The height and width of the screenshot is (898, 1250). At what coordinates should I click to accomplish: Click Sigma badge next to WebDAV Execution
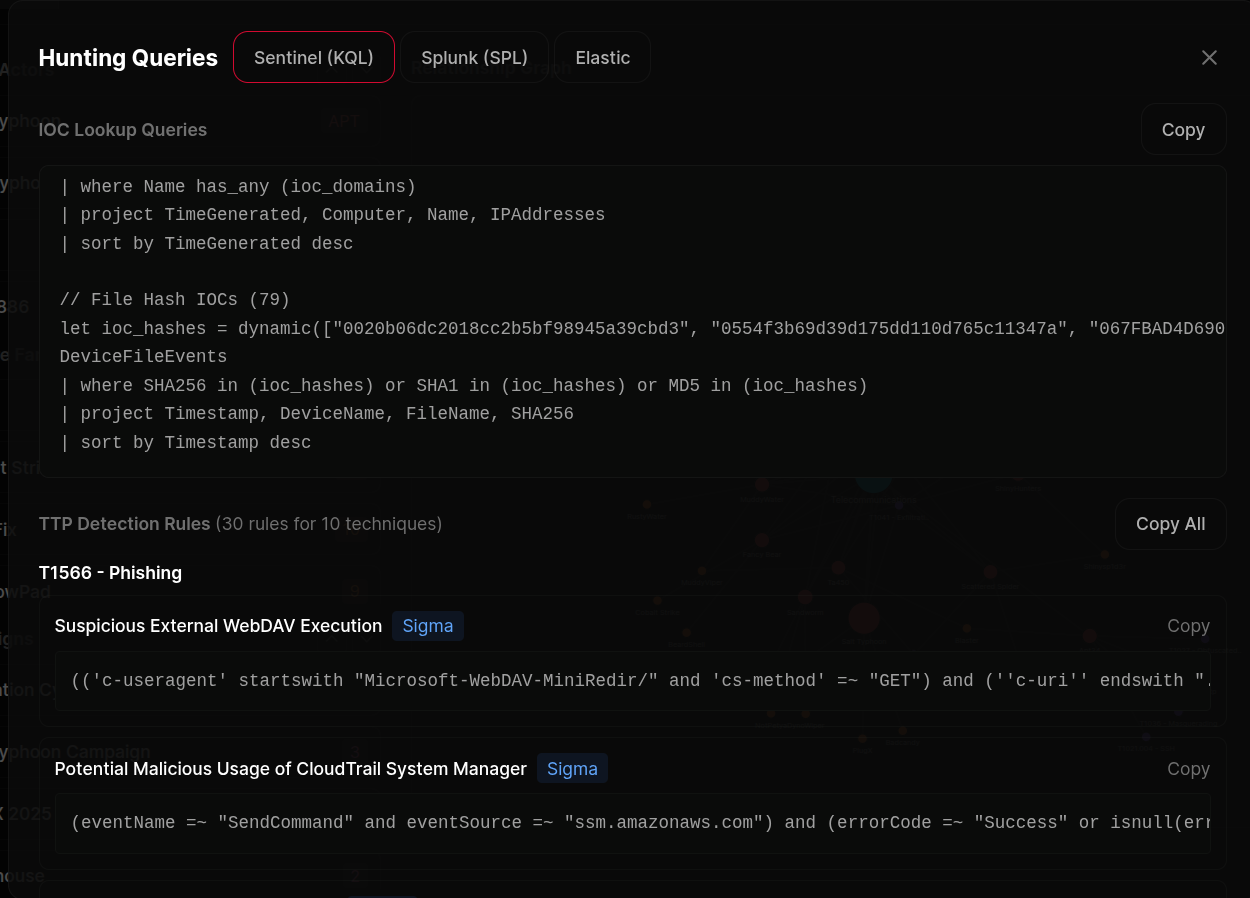point(428,626)
